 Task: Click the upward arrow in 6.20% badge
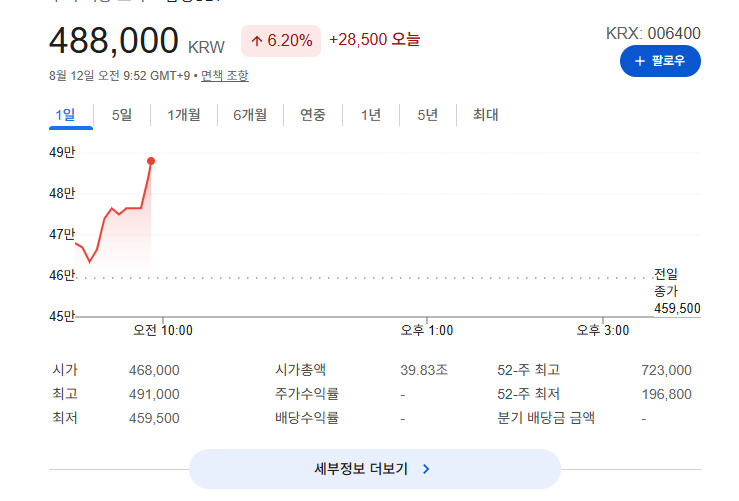coord(256,41)
